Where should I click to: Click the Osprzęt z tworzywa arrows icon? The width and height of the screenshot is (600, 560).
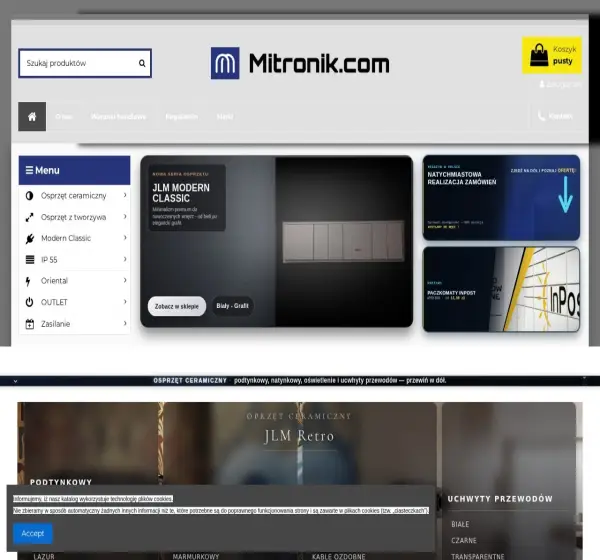pyautogui.click(x=29, y=217)
